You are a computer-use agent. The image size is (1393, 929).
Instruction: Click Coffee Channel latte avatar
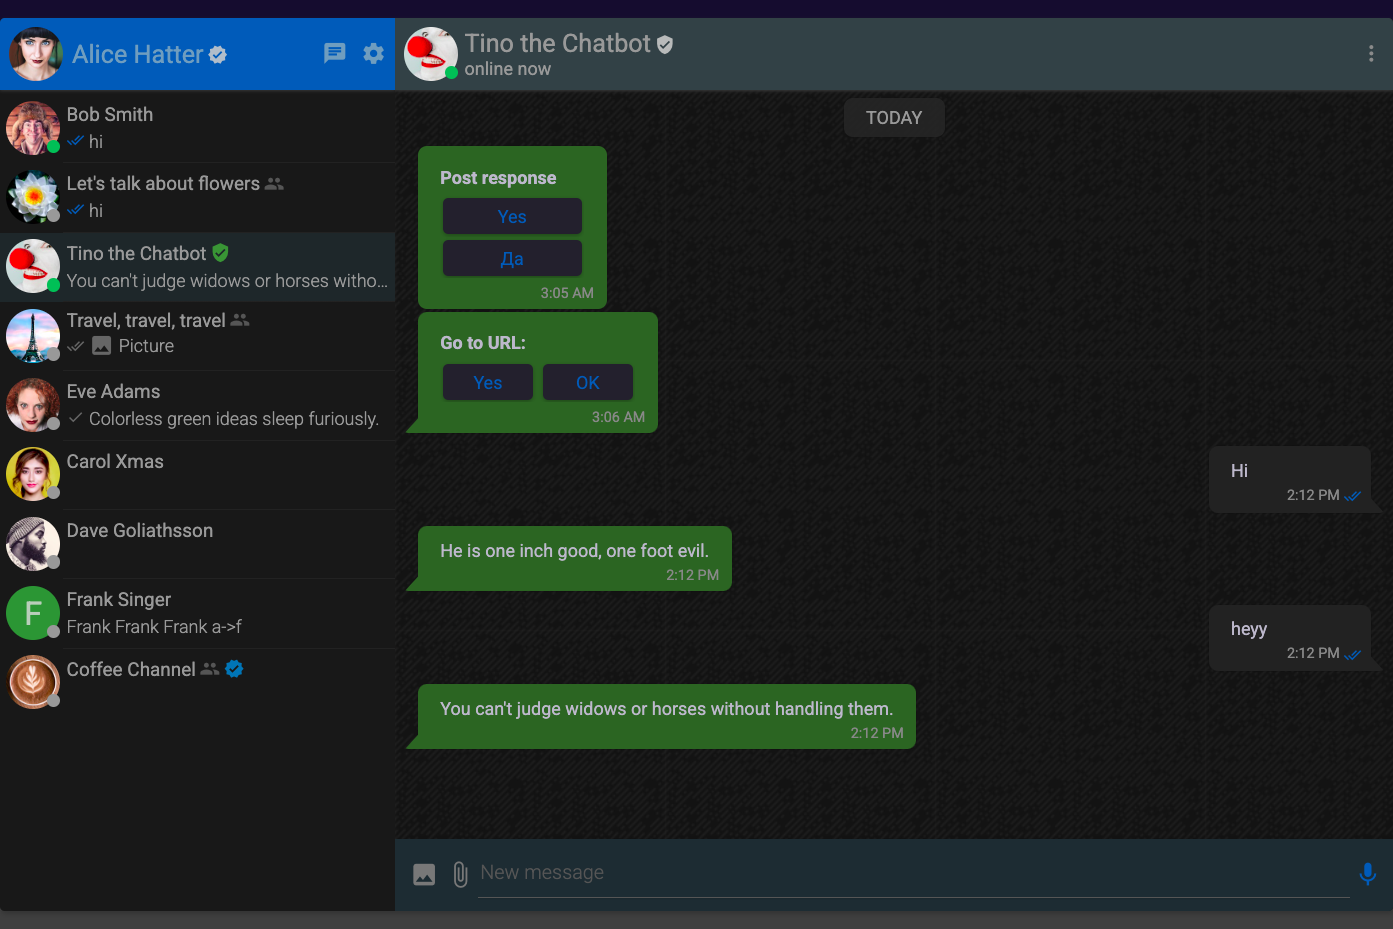click(x=33, y=682)
